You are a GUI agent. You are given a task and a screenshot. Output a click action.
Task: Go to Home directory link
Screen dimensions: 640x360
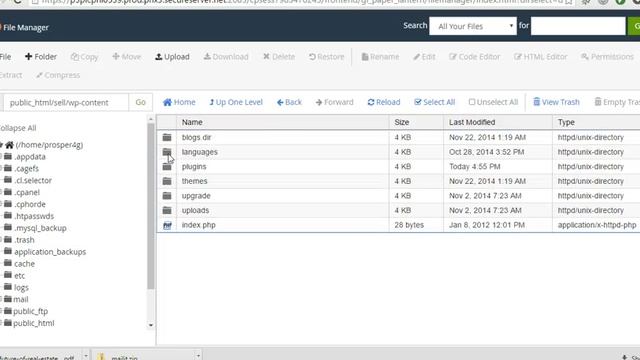pos(179,102)
